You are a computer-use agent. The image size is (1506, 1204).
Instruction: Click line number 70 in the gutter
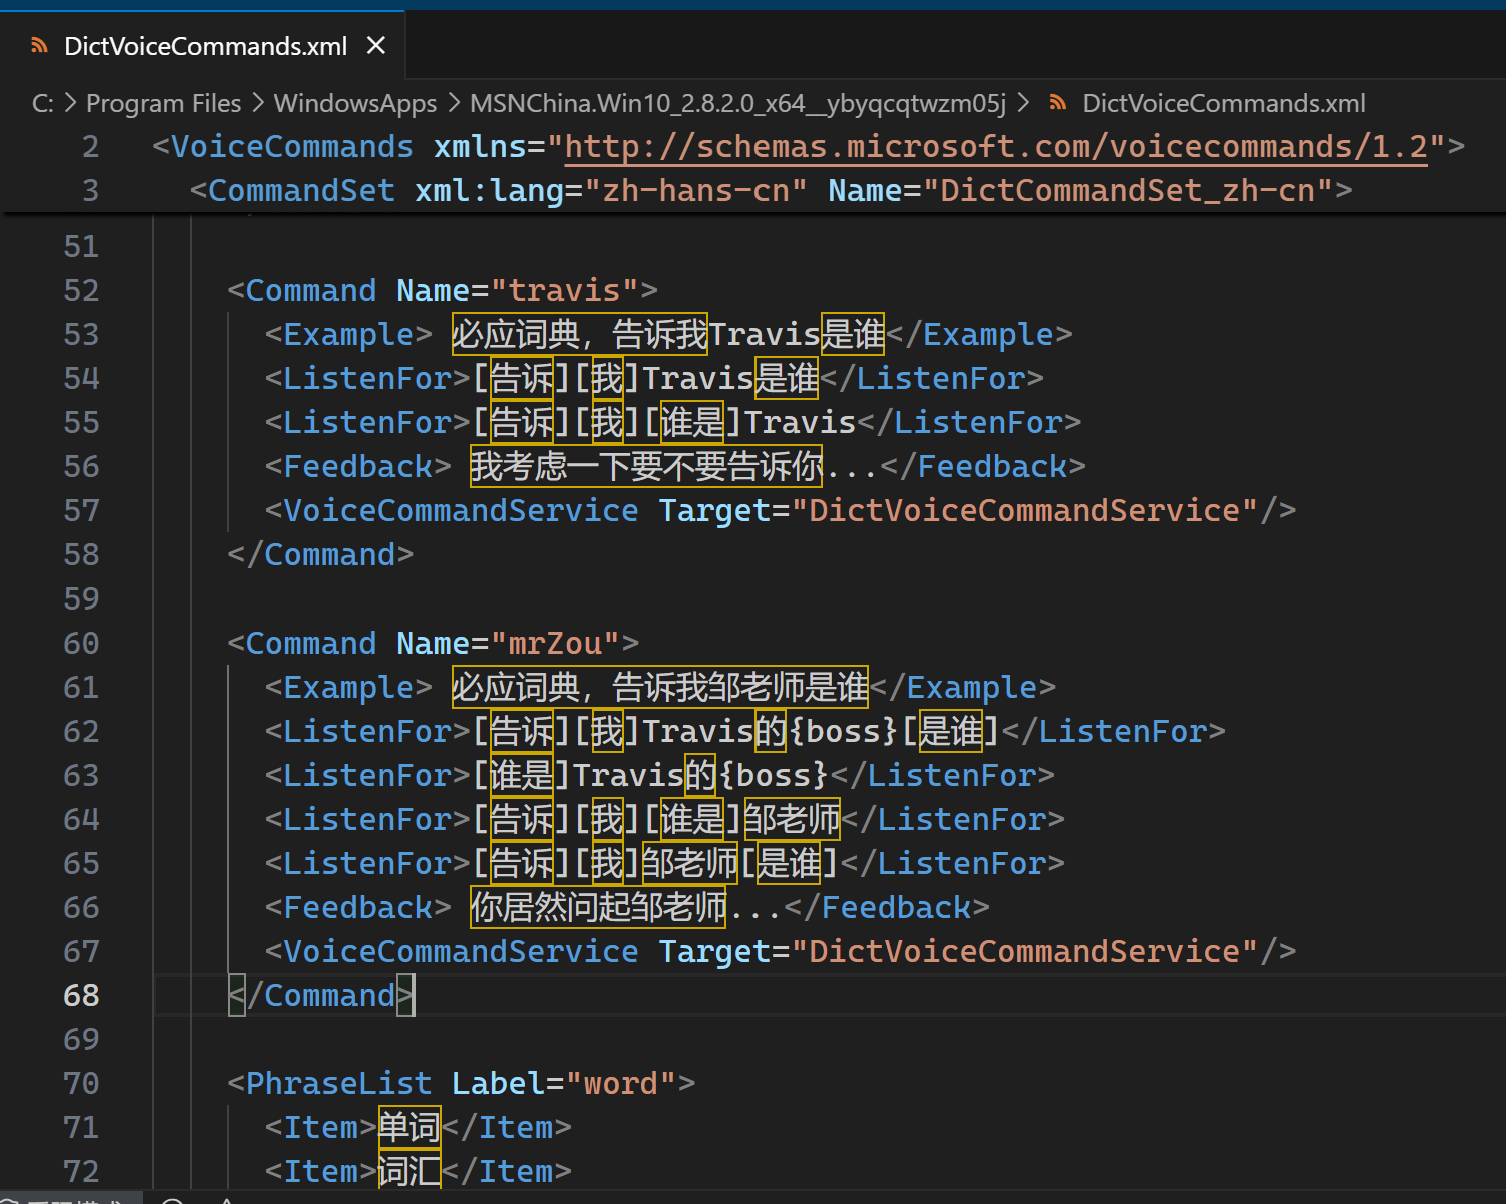coord(81,1083)
